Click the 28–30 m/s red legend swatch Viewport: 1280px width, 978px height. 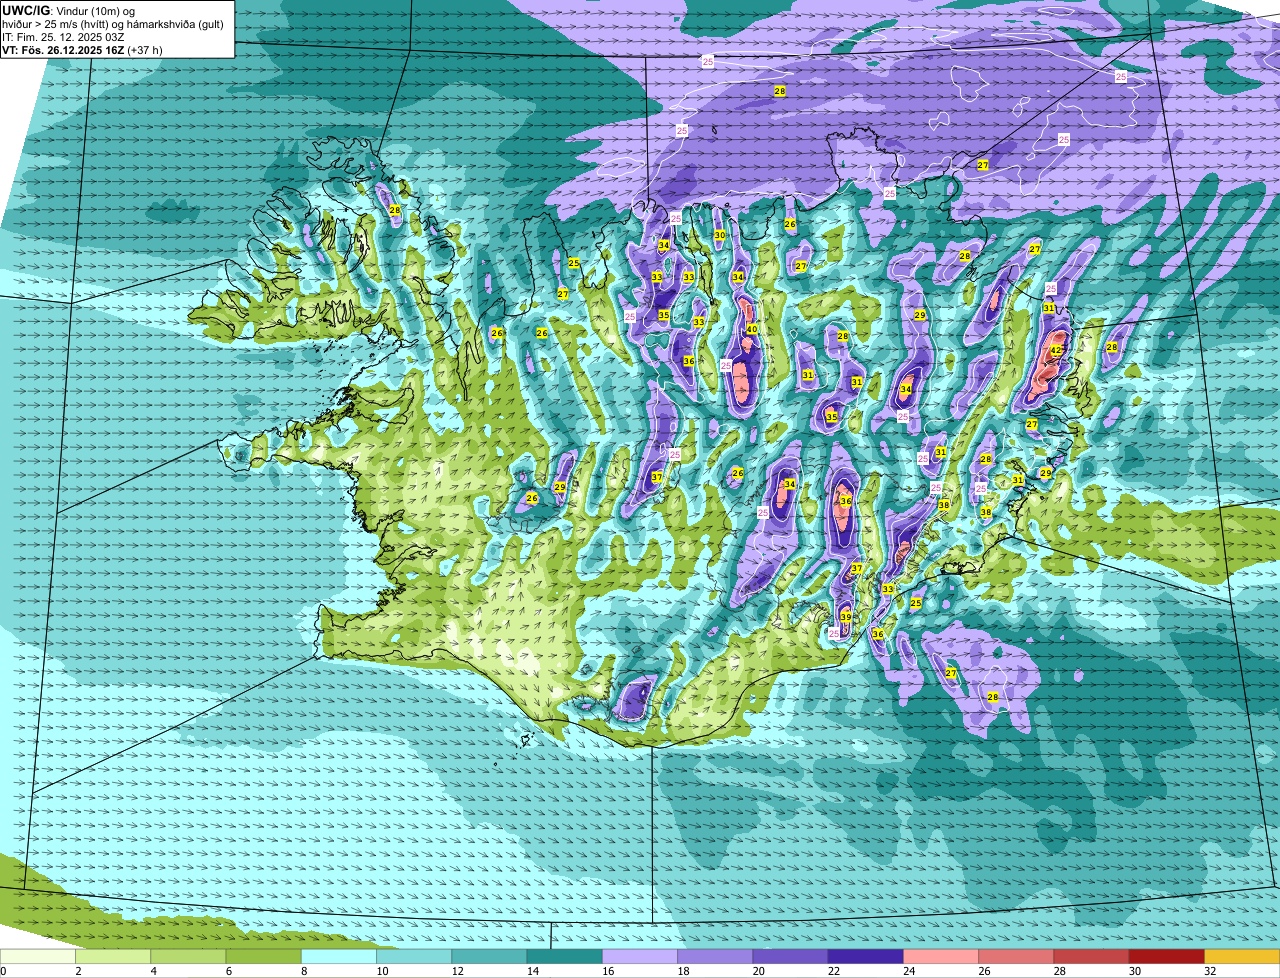[x=1091, y=957]
